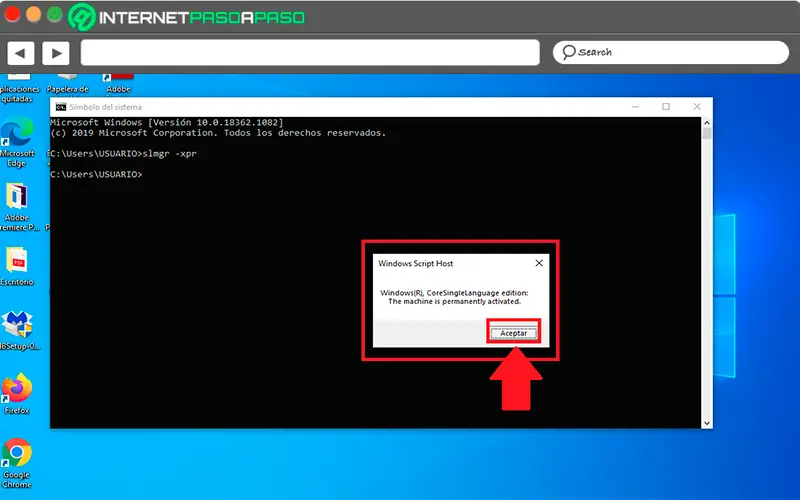Image resolution: width=800 pixels, height=500 pixels.
Task: Click the browser back arrow button
Action: click(x=20, y=53)
